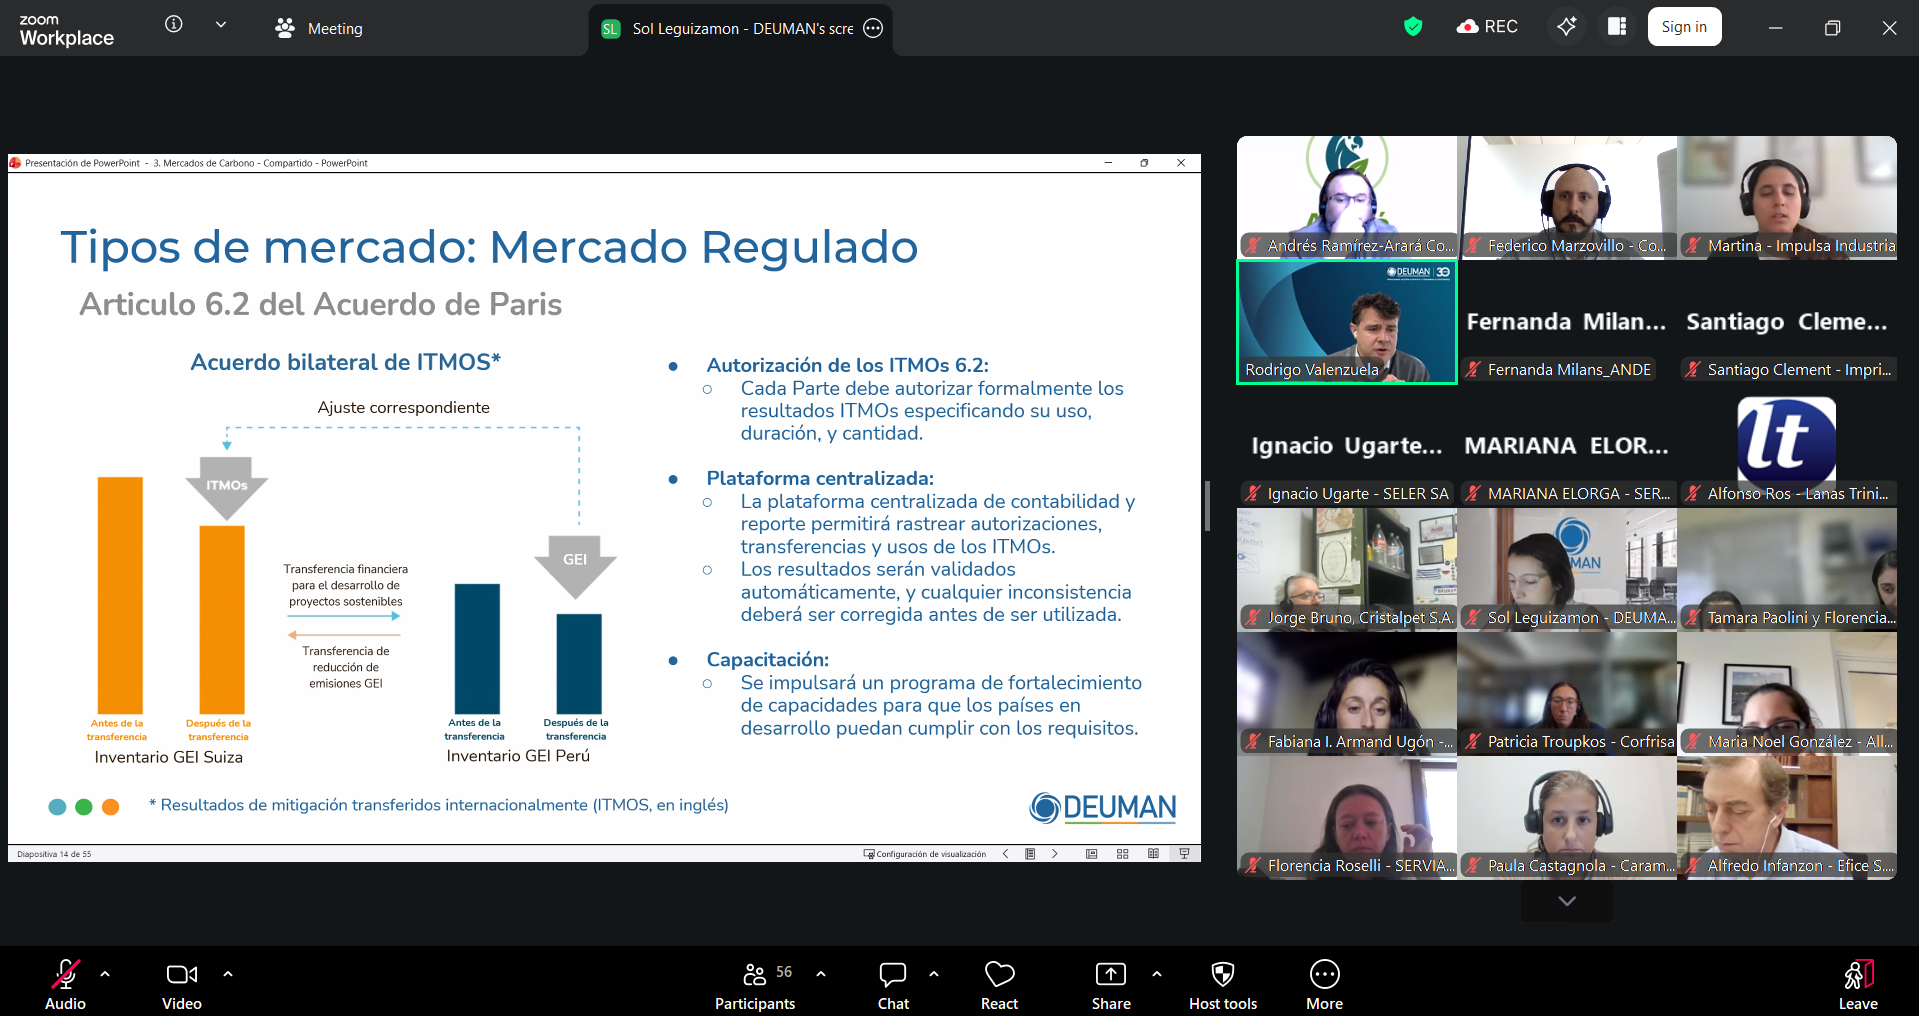
Task: Toggle the Video camera button
Action: coord(181,984)
